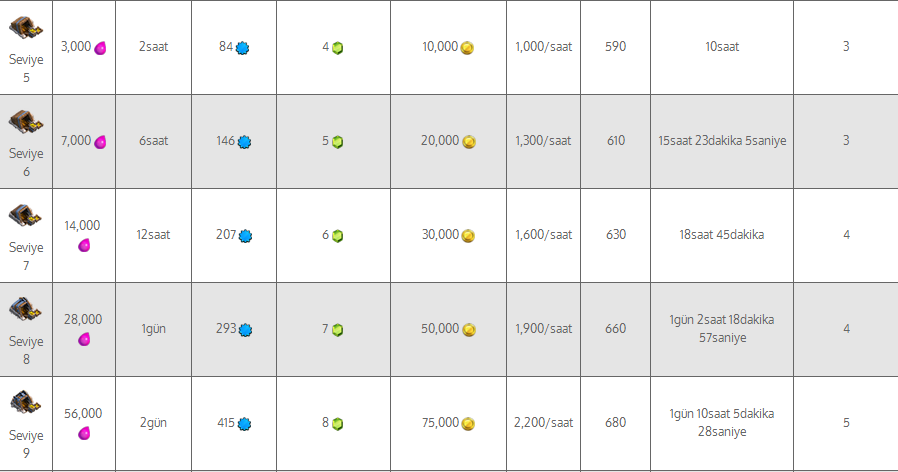Viewport: 898px width, 472px height.
Task: Click the pink elixir drop beside 3,000
Action: (100, 48)
